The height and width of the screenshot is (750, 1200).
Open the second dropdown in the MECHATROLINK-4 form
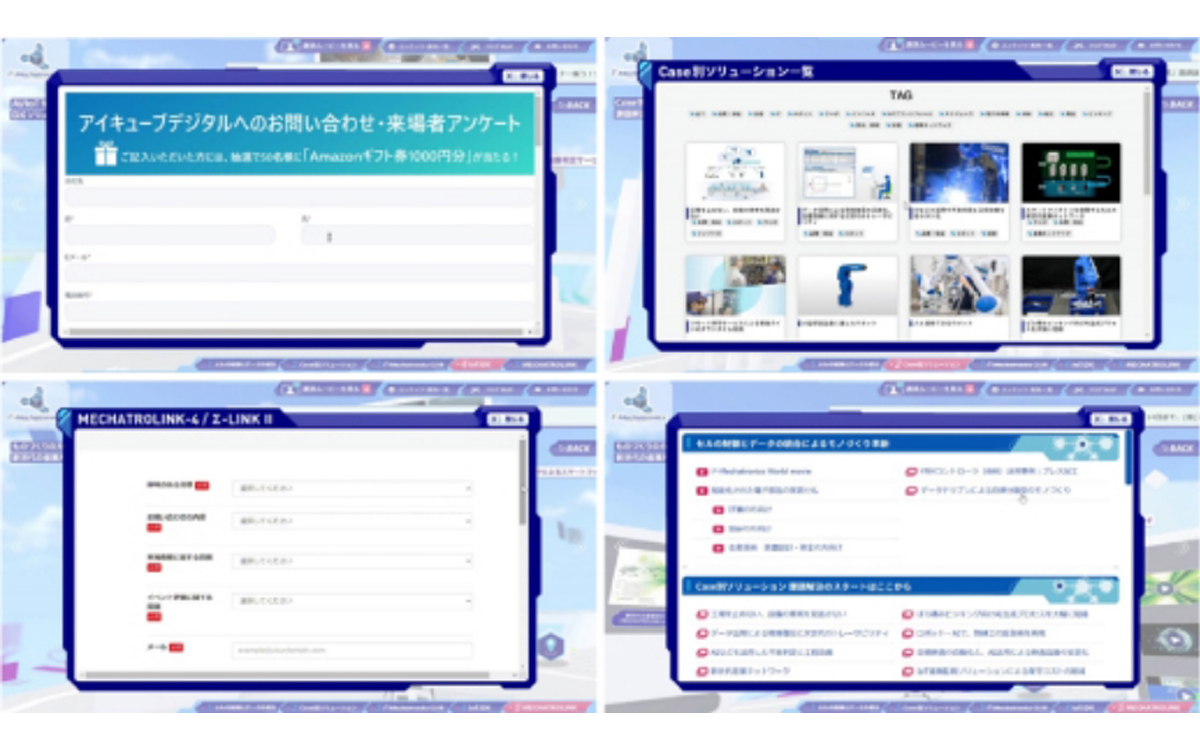coord(351,521)
